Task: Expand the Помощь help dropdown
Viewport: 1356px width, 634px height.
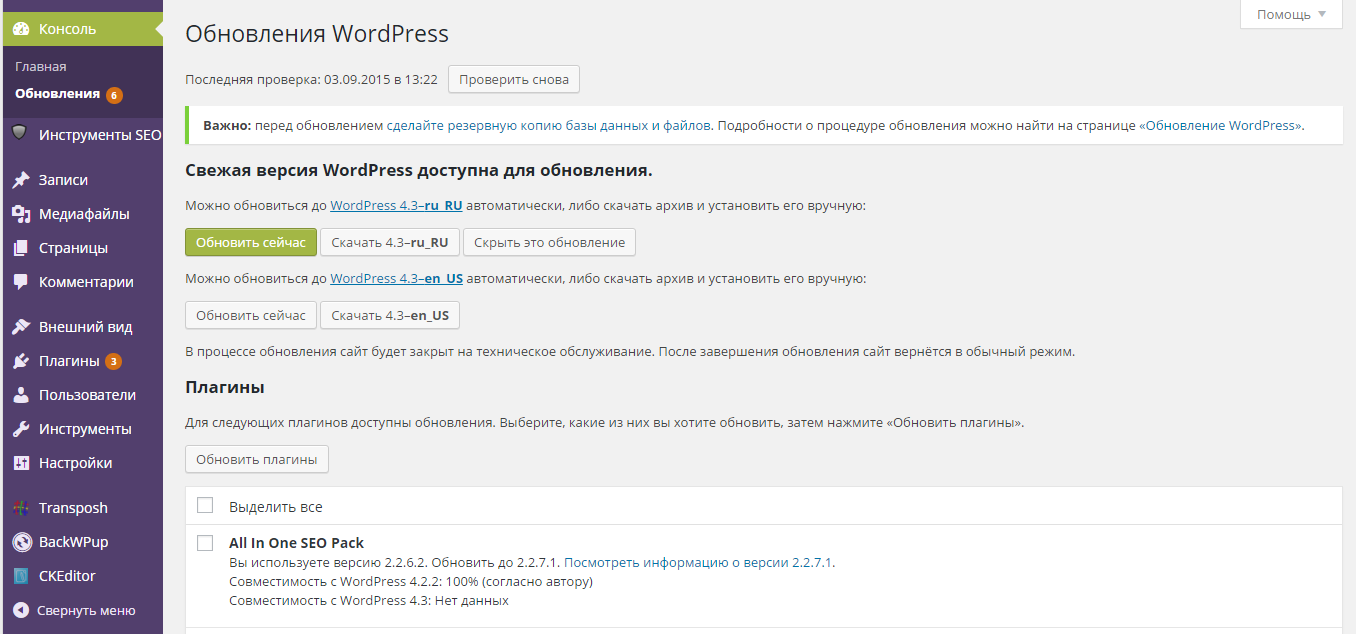Action: pyautogui.click(x=1291, y=14)
